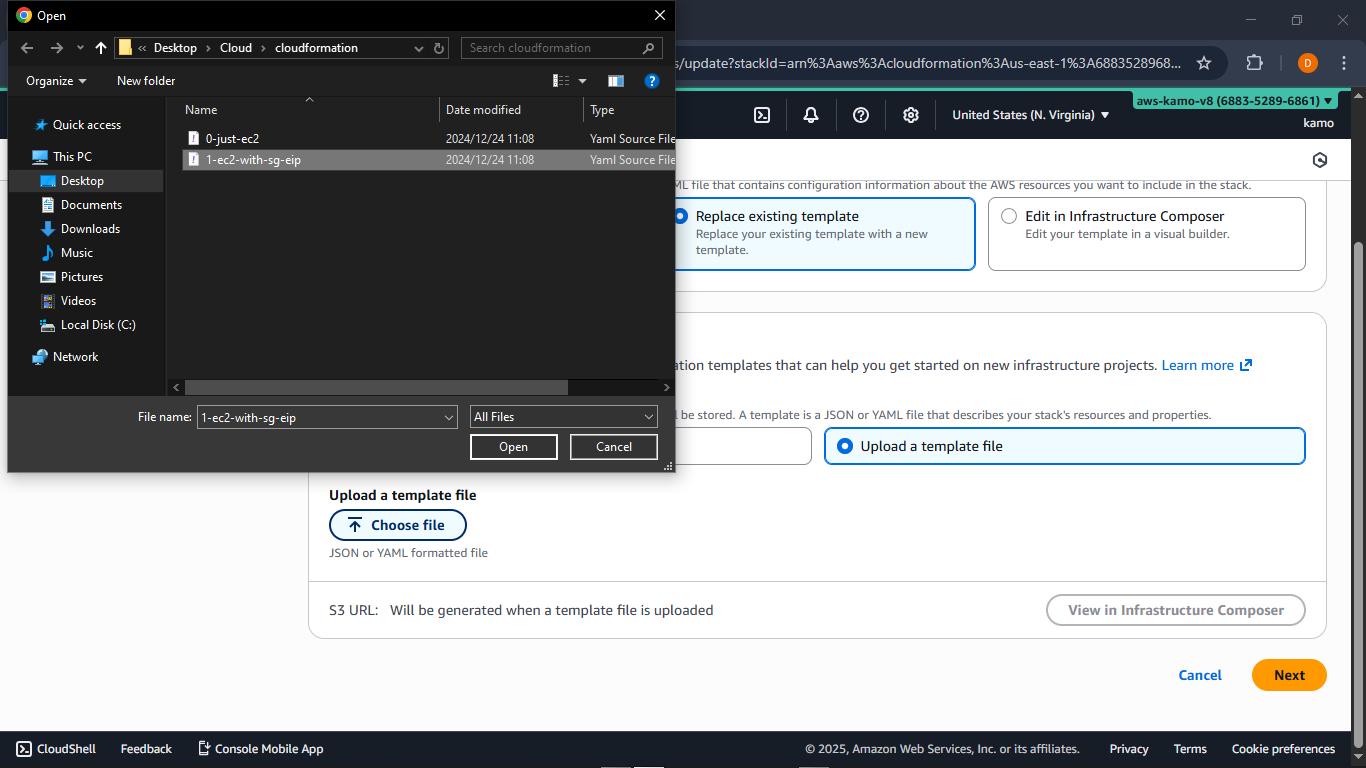Click the blue Get Help icon in the dialog
1366x768 pixels.
[652, 81]
